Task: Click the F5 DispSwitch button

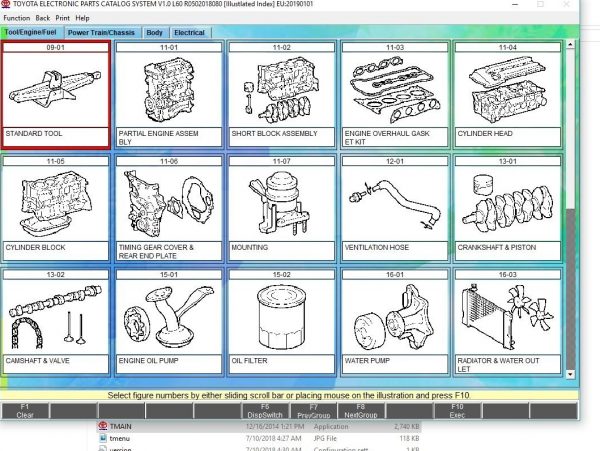Action: [x=265, y=411]
